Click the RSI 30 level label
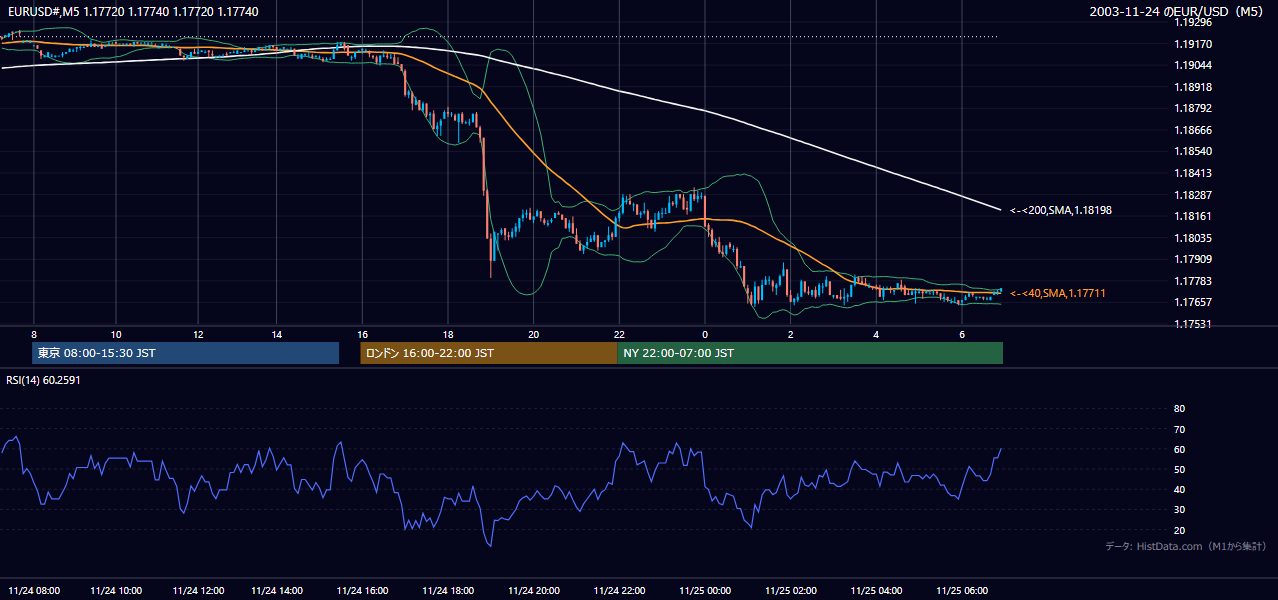This screenshot has width=1278, height=600. coord(1179,510)
